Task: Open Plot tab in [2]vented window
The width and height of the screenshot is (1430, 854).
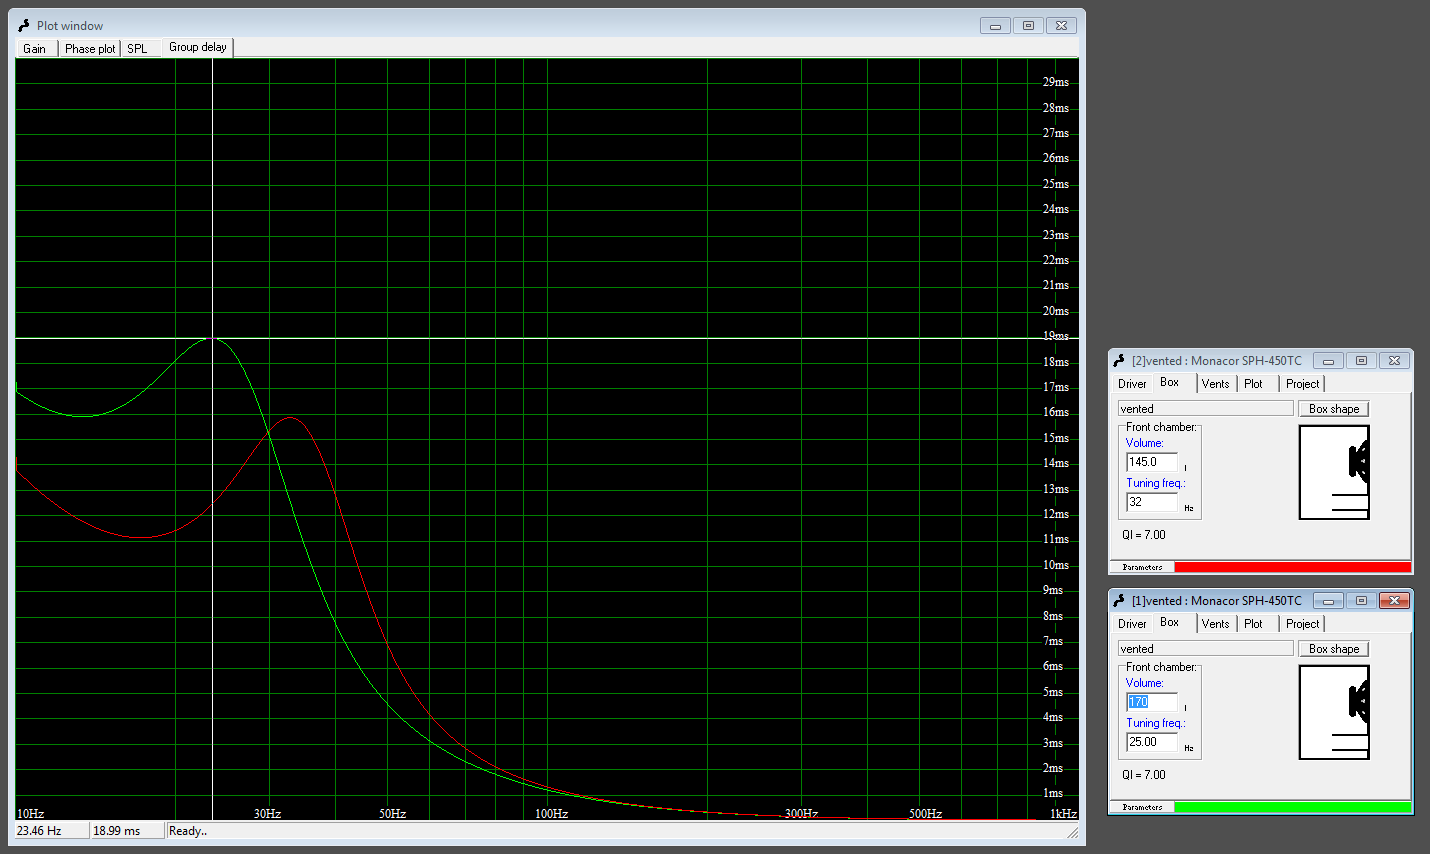Action: (x=1254, y=383)
